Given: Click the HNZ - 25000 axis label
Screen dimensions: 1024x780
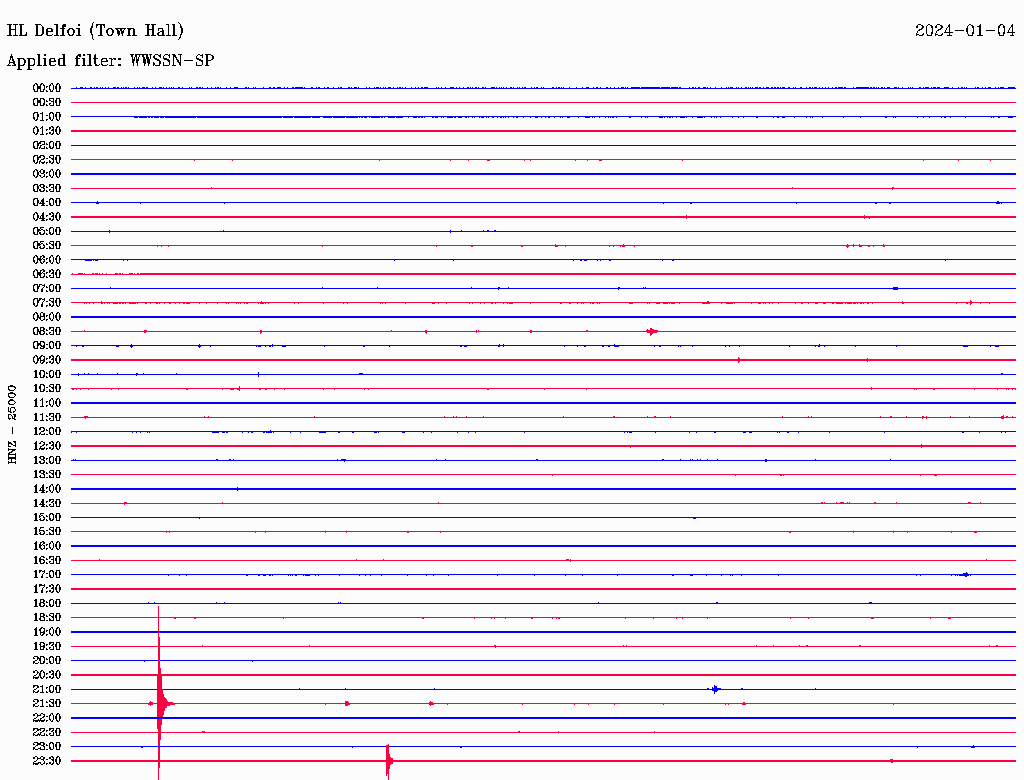Looking at the screenshot, I should pyautogui.click(x=12, y=424).
